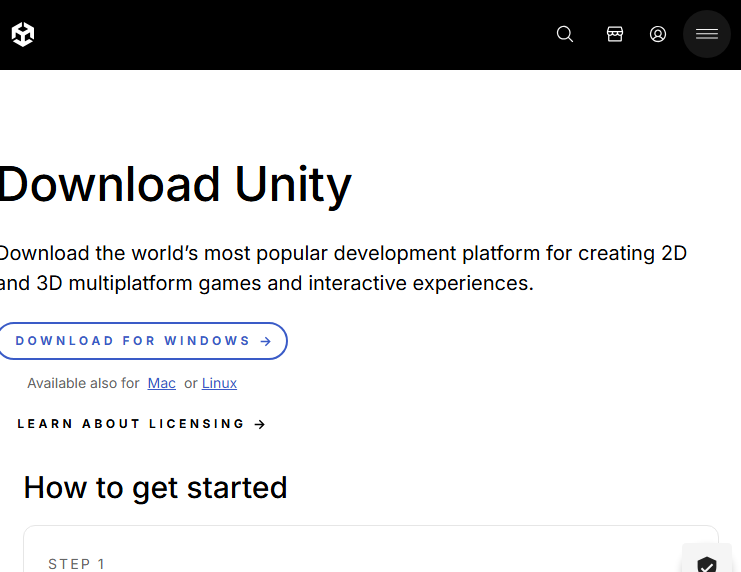Click the Unity logo in header
The width and height of the screenshot is (741, 572).
coord(23,34)
